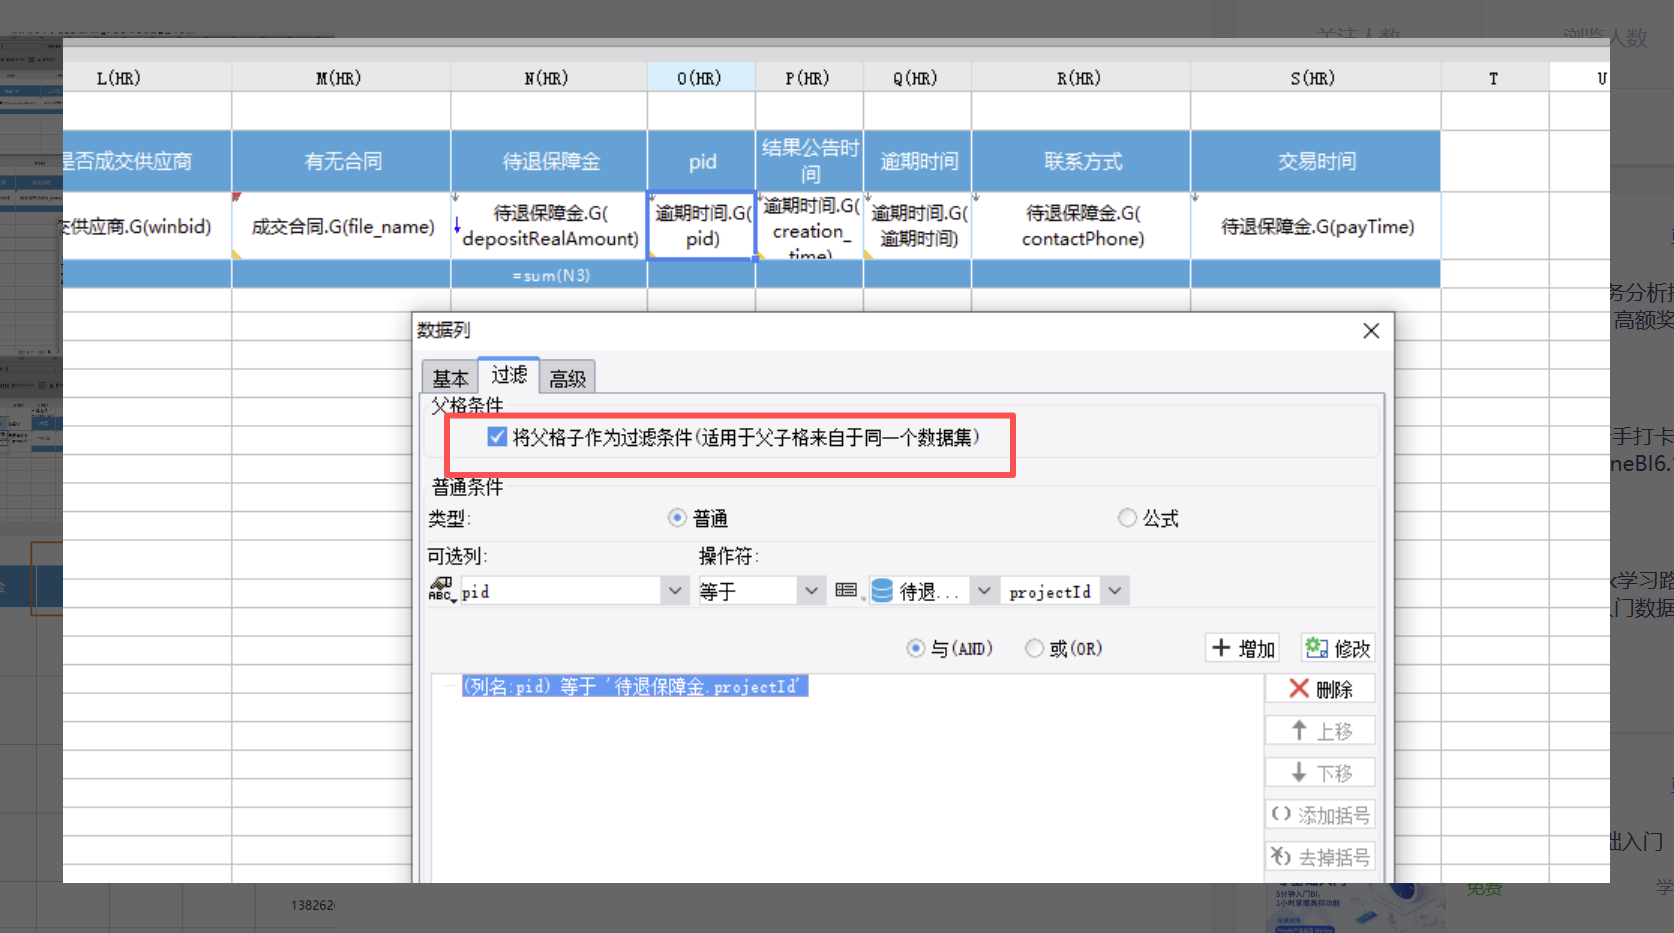
Task: Toggle the parent cell filter condition checkbox
Action: coord(497,437)
